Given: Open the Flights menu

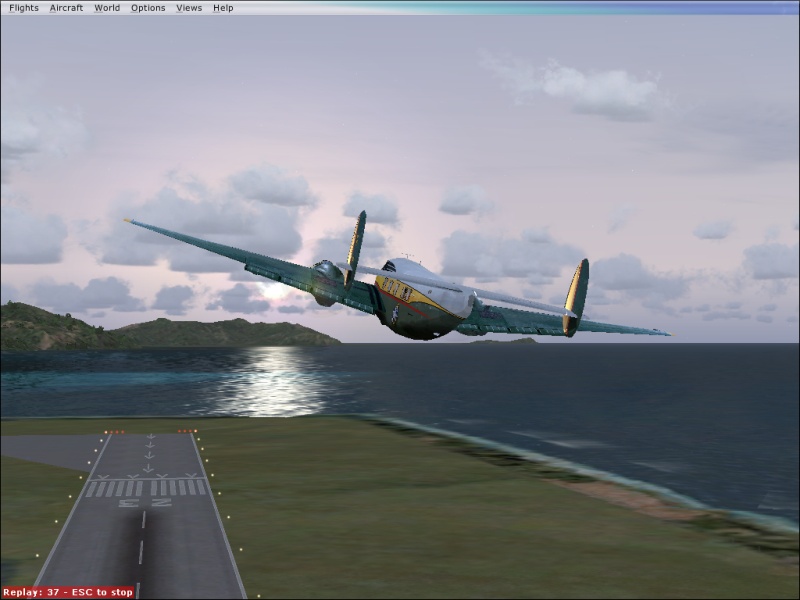Looking at the screenshot, I should point(23,8).
